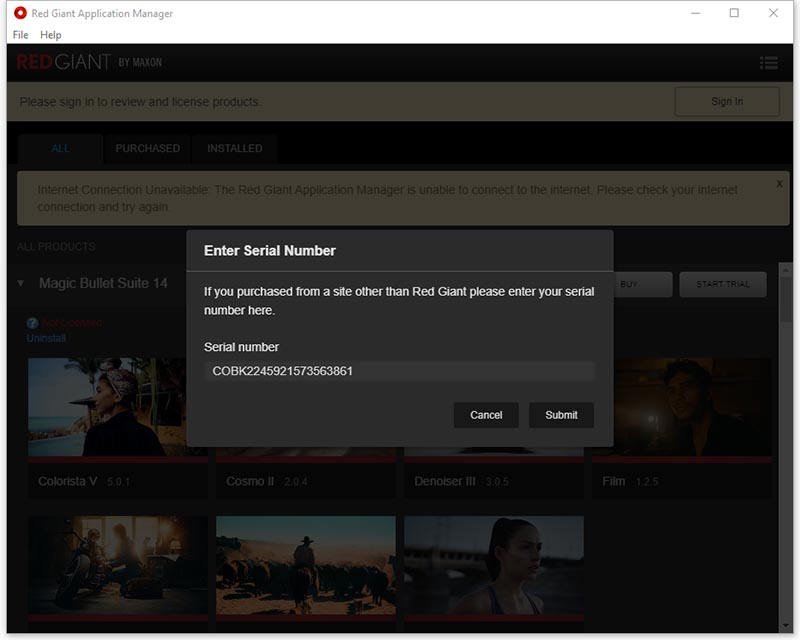Click the Red Giant app icon in title bar
The image size is (800, 640).
20,13
